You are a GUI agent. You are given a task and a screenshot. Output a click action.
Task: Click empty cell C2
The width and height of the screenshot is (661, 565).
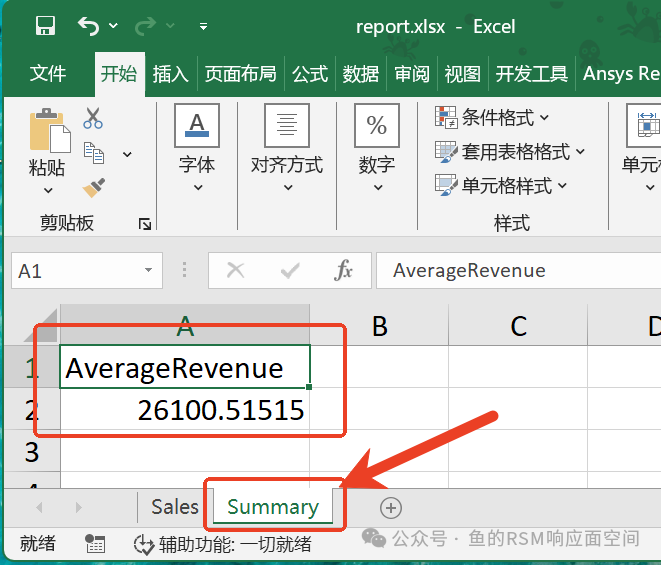click(518, 409)
